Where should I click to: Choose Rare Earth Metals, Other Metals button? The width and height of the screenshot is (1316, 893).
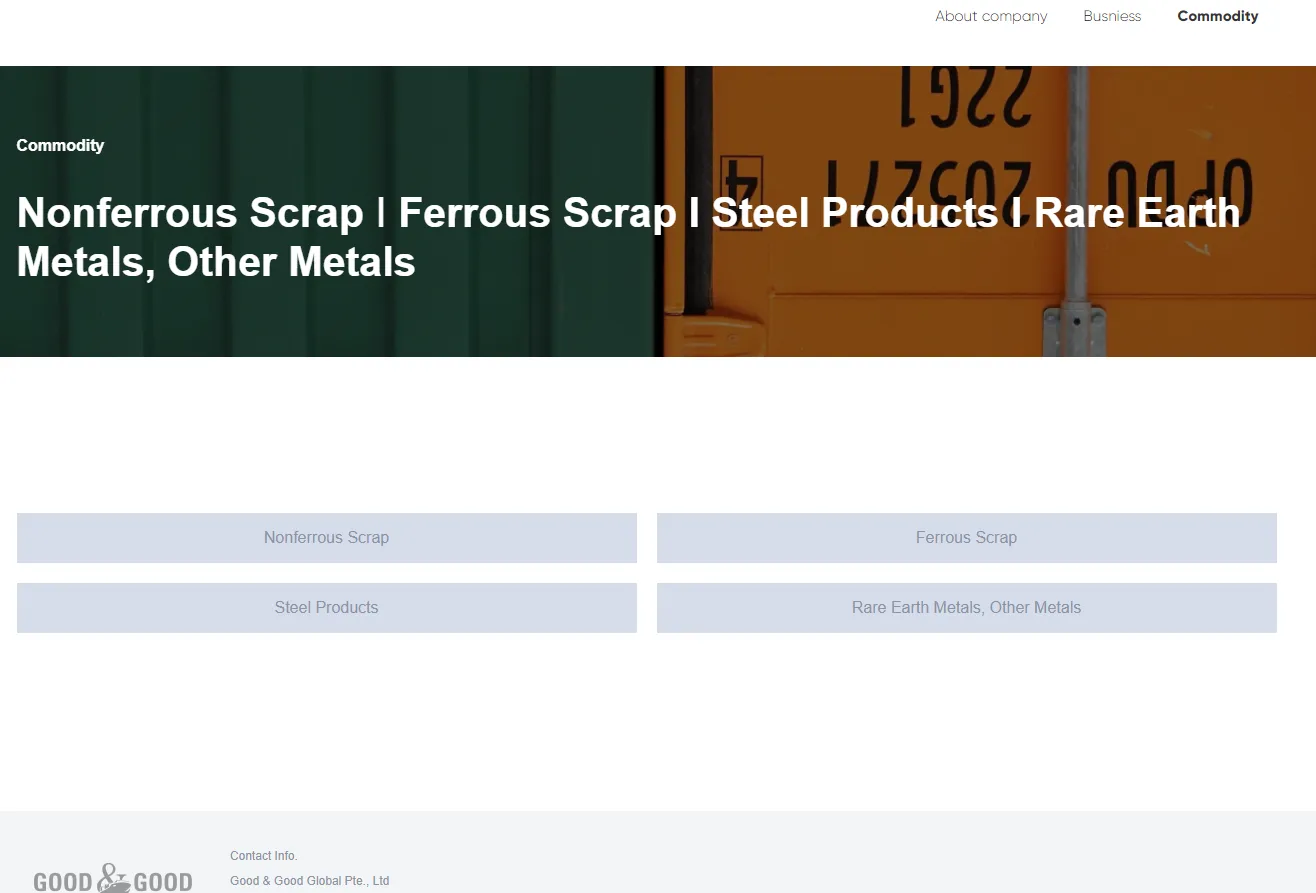pyautogui.click(x=967, y=608)
